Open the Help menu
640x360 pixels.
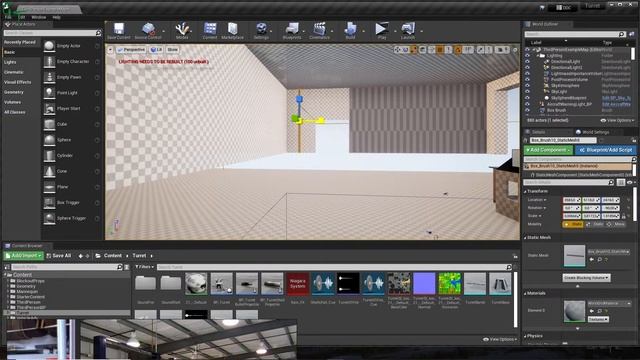coord(56,17)
